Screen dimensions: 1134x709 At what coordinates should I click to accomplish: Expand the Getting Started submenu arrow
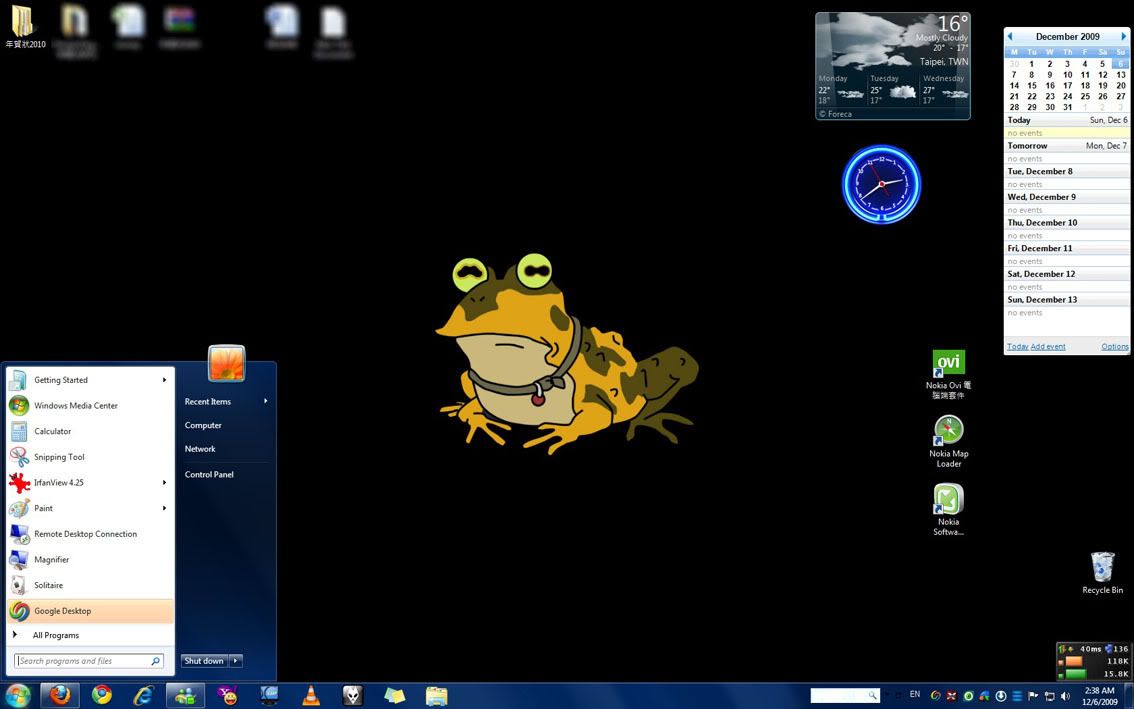pyautogui.click(x=164, y=380)
